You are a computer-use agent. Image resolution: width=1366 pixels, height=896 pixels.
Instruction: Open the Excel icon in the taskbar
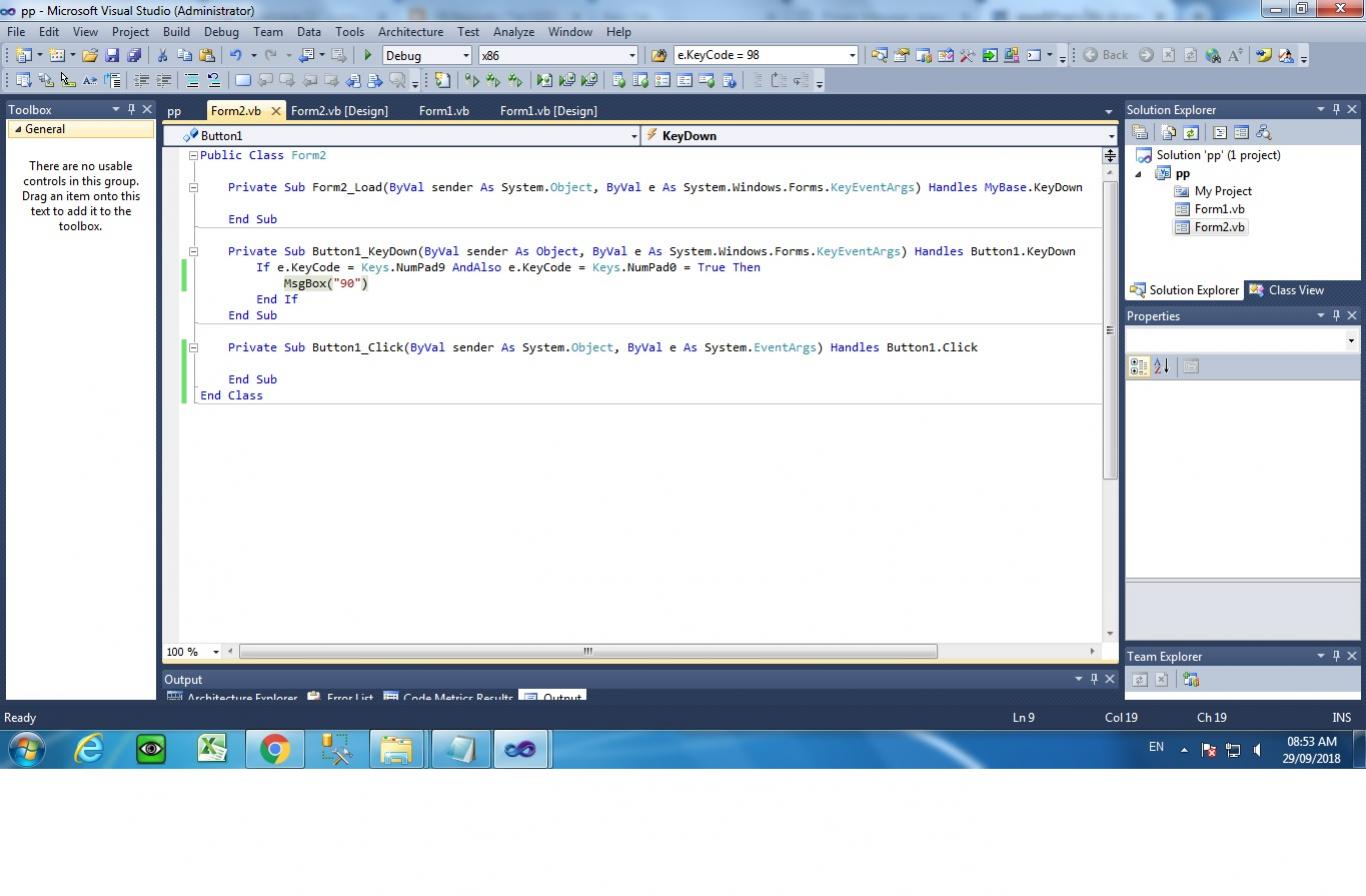coord(212,749)
